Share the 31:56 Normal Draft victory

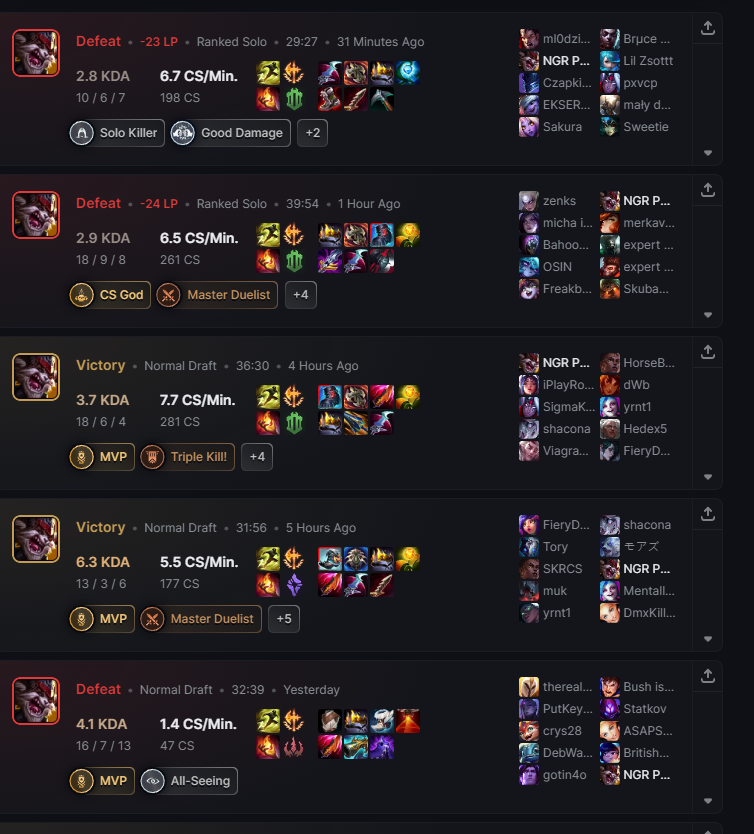[x=707, y=514]
